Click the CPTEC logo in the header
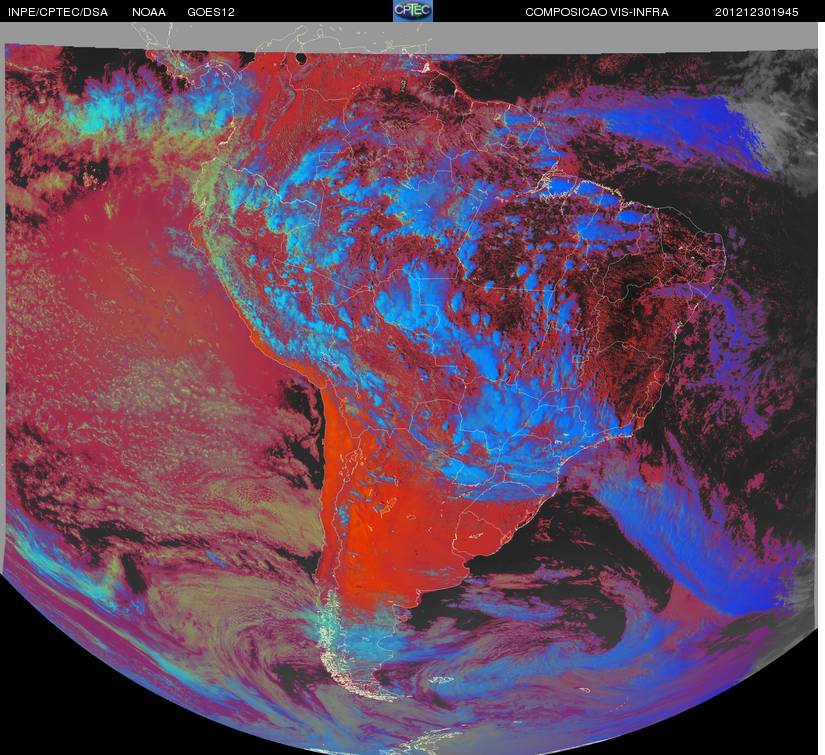The height and width of the screenshot is (755, 825). pyautogui.click(x=413, y=11)
